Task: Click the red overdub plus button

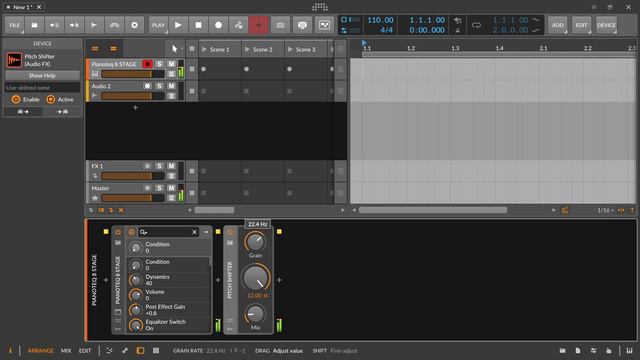Action: 258,25
